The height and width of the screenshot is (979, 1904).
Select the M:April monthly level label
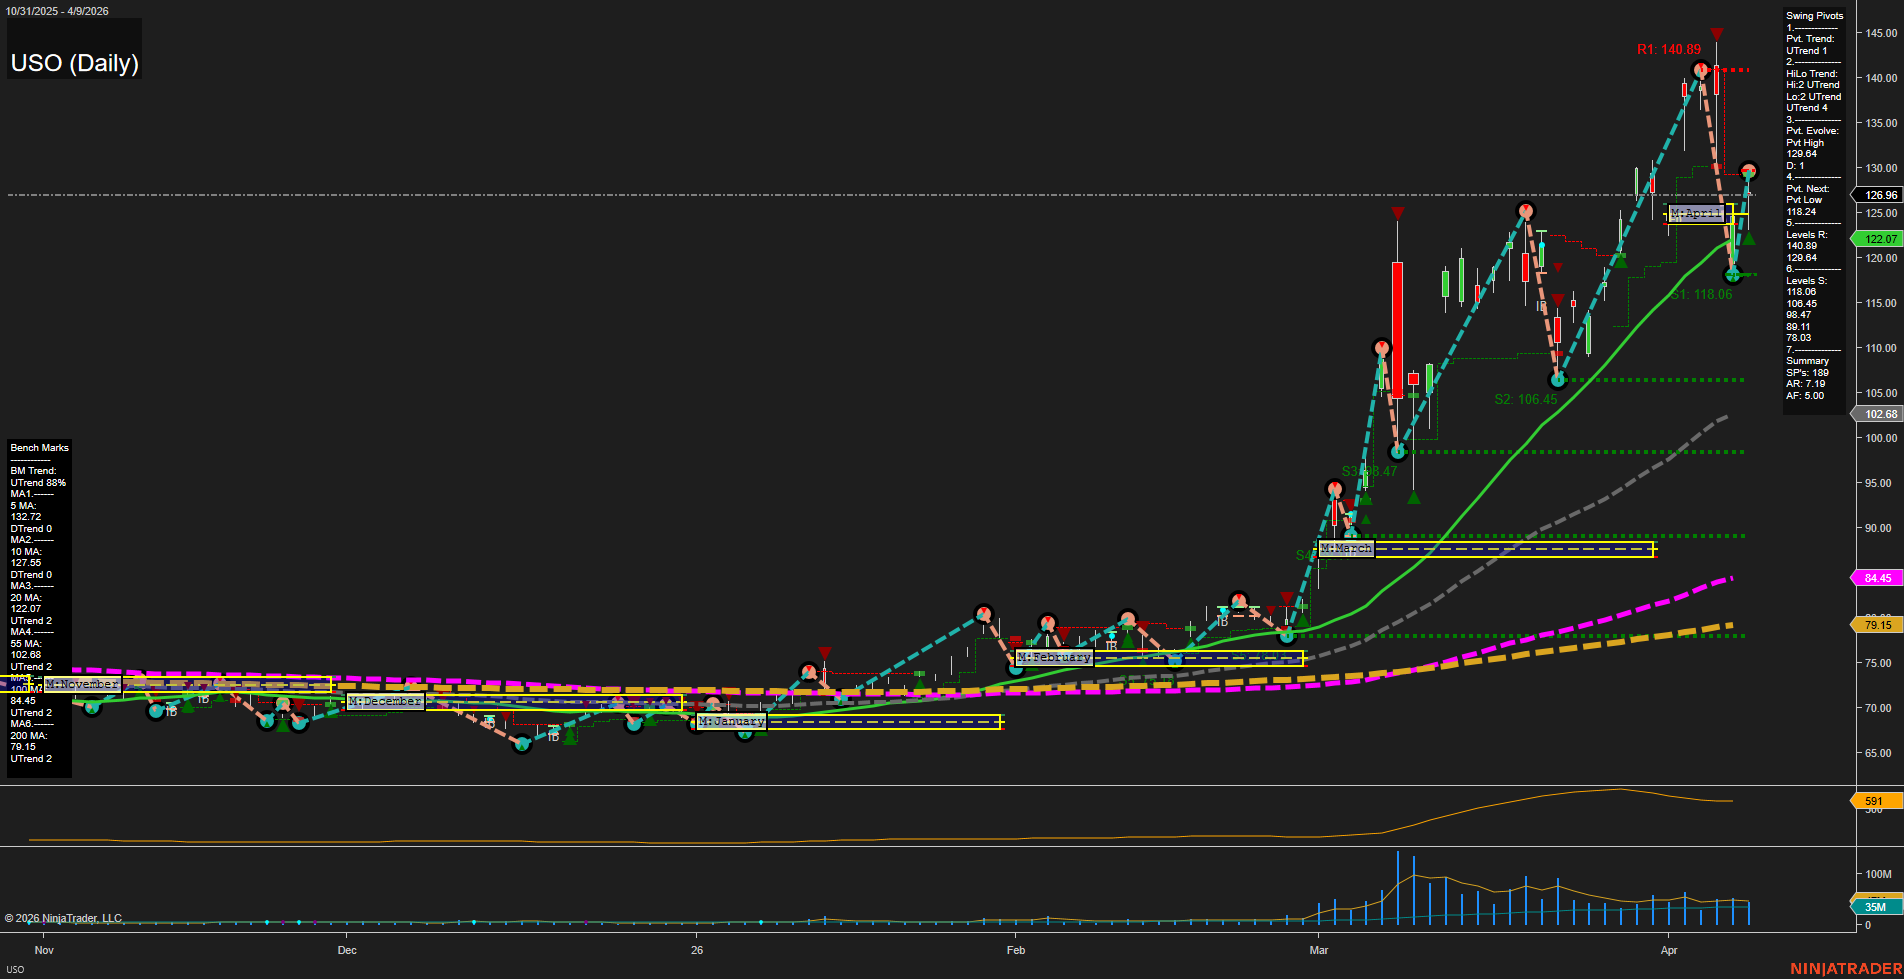[x=1696, y=213]
